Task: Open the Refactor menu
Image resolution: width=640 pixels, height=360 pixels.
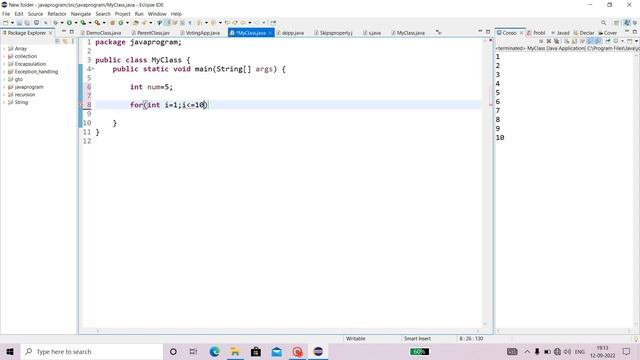Action: point(57,14)
